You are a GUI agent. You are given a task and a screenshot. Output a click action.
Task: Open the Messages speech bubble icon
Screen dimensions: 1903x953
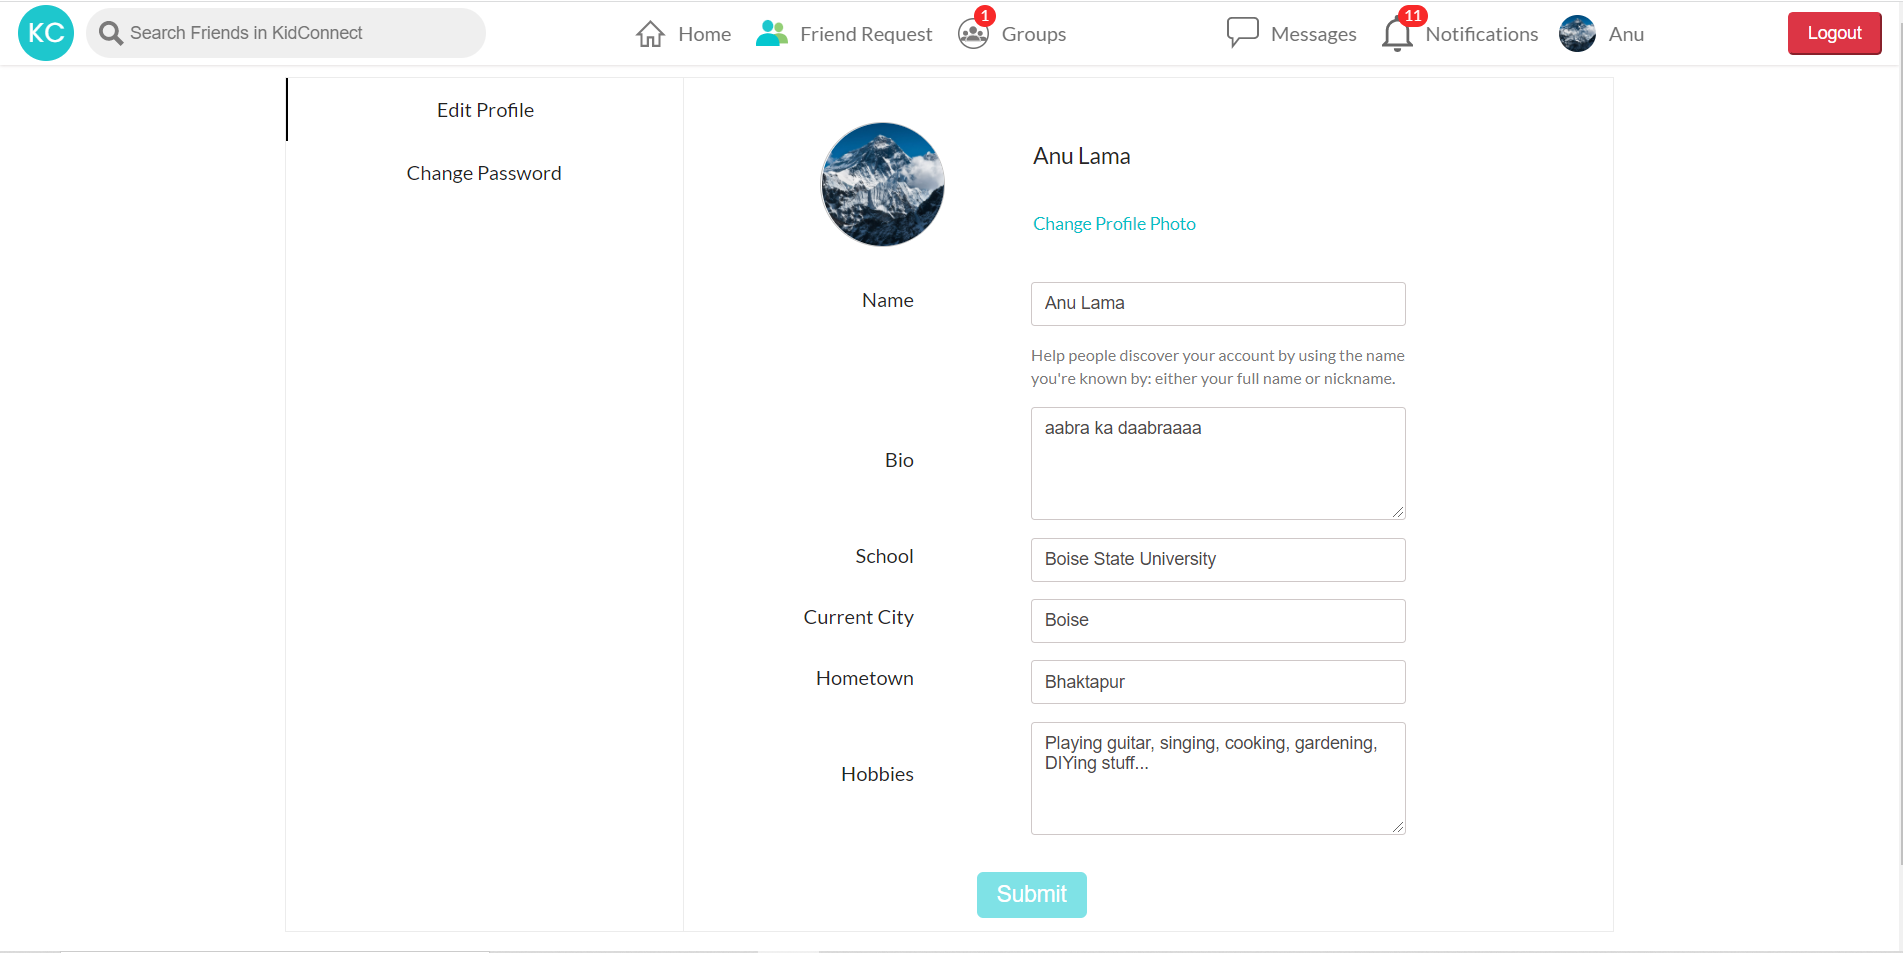click(x=1242, y=33)
